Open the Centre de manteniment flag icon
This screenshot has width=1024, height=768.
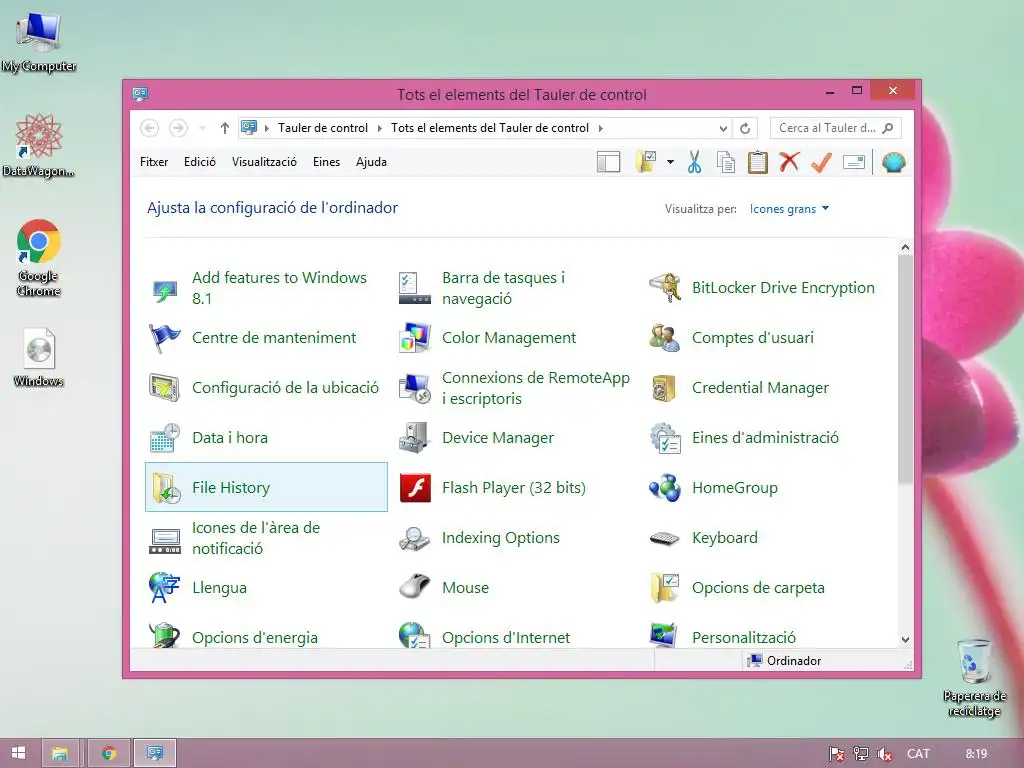point(165,338)
